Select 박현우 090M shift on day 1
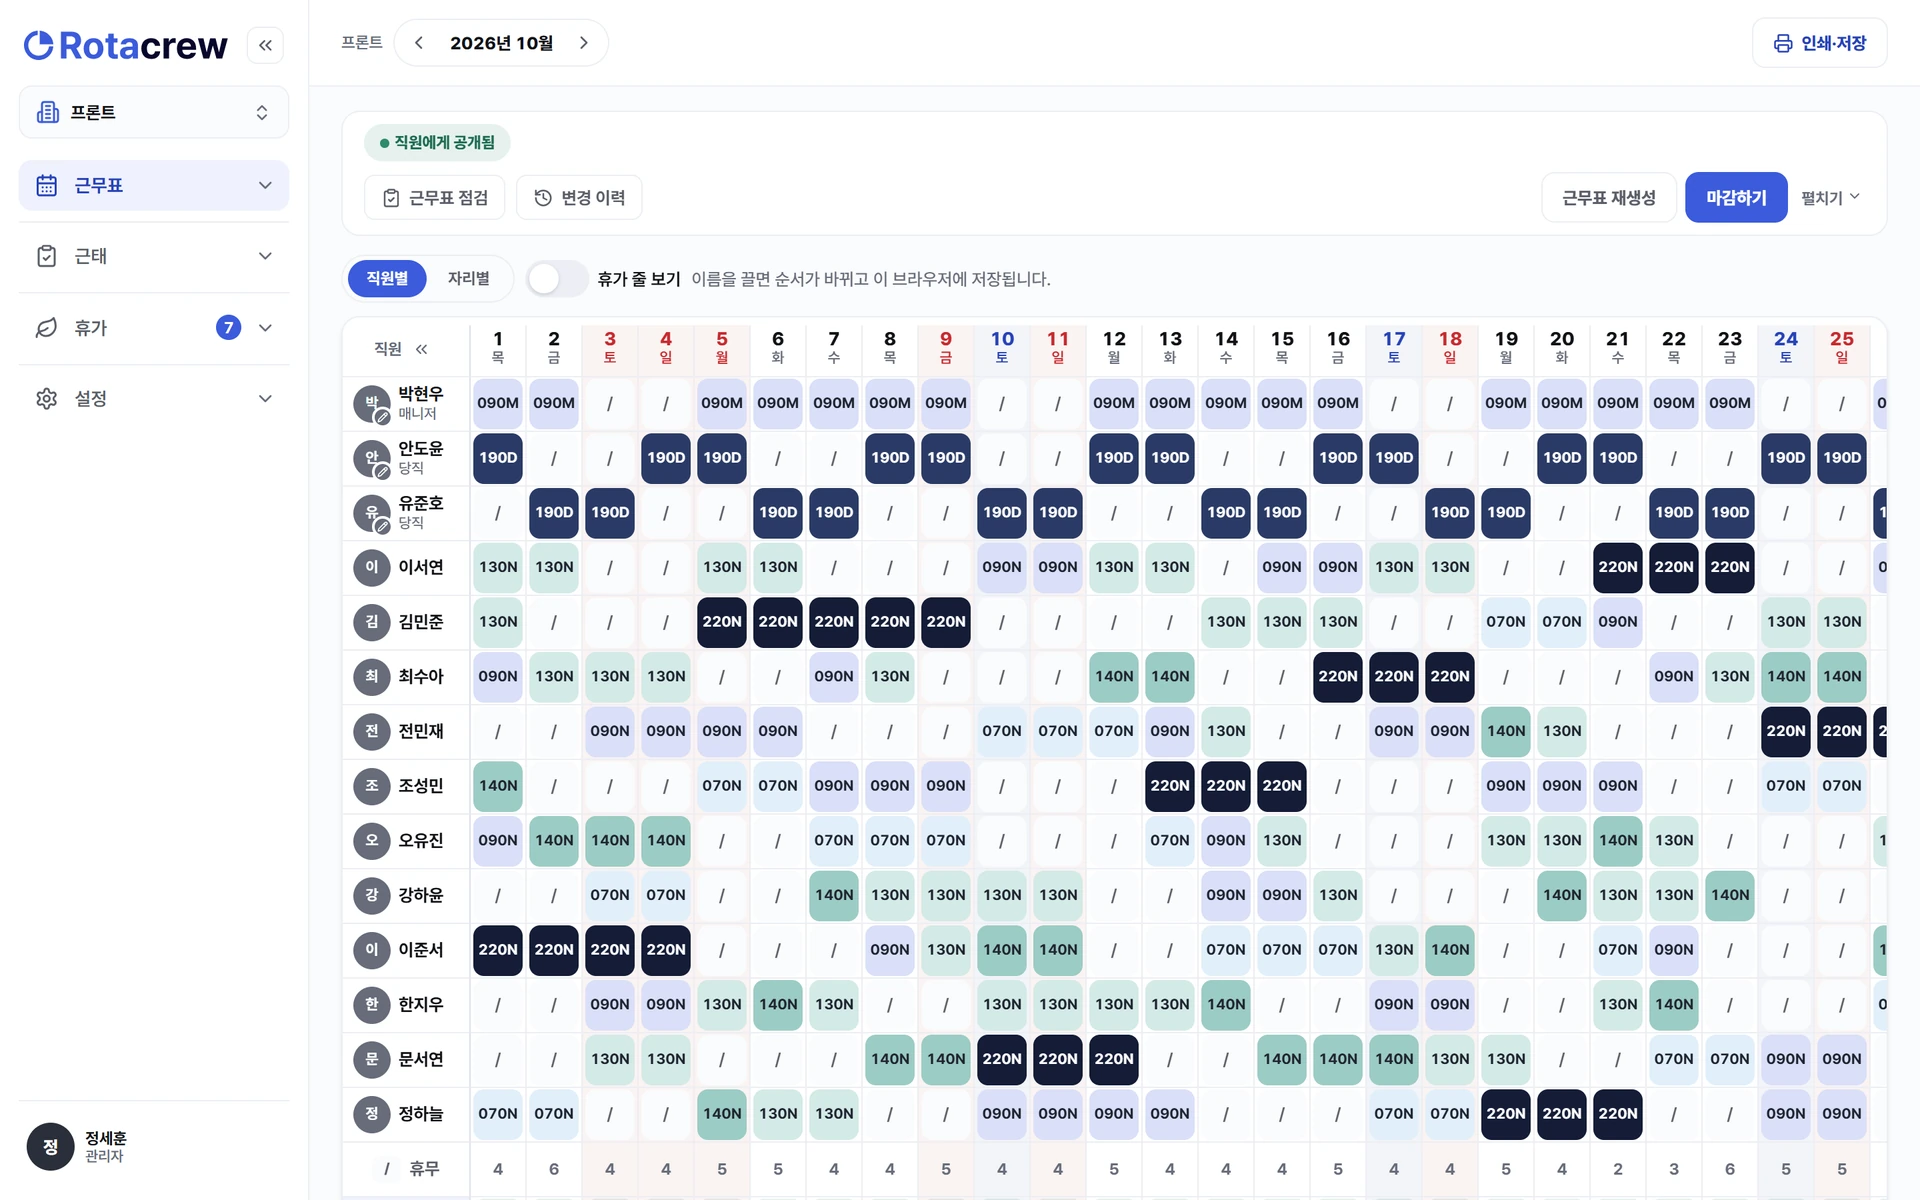 [498, 403]
